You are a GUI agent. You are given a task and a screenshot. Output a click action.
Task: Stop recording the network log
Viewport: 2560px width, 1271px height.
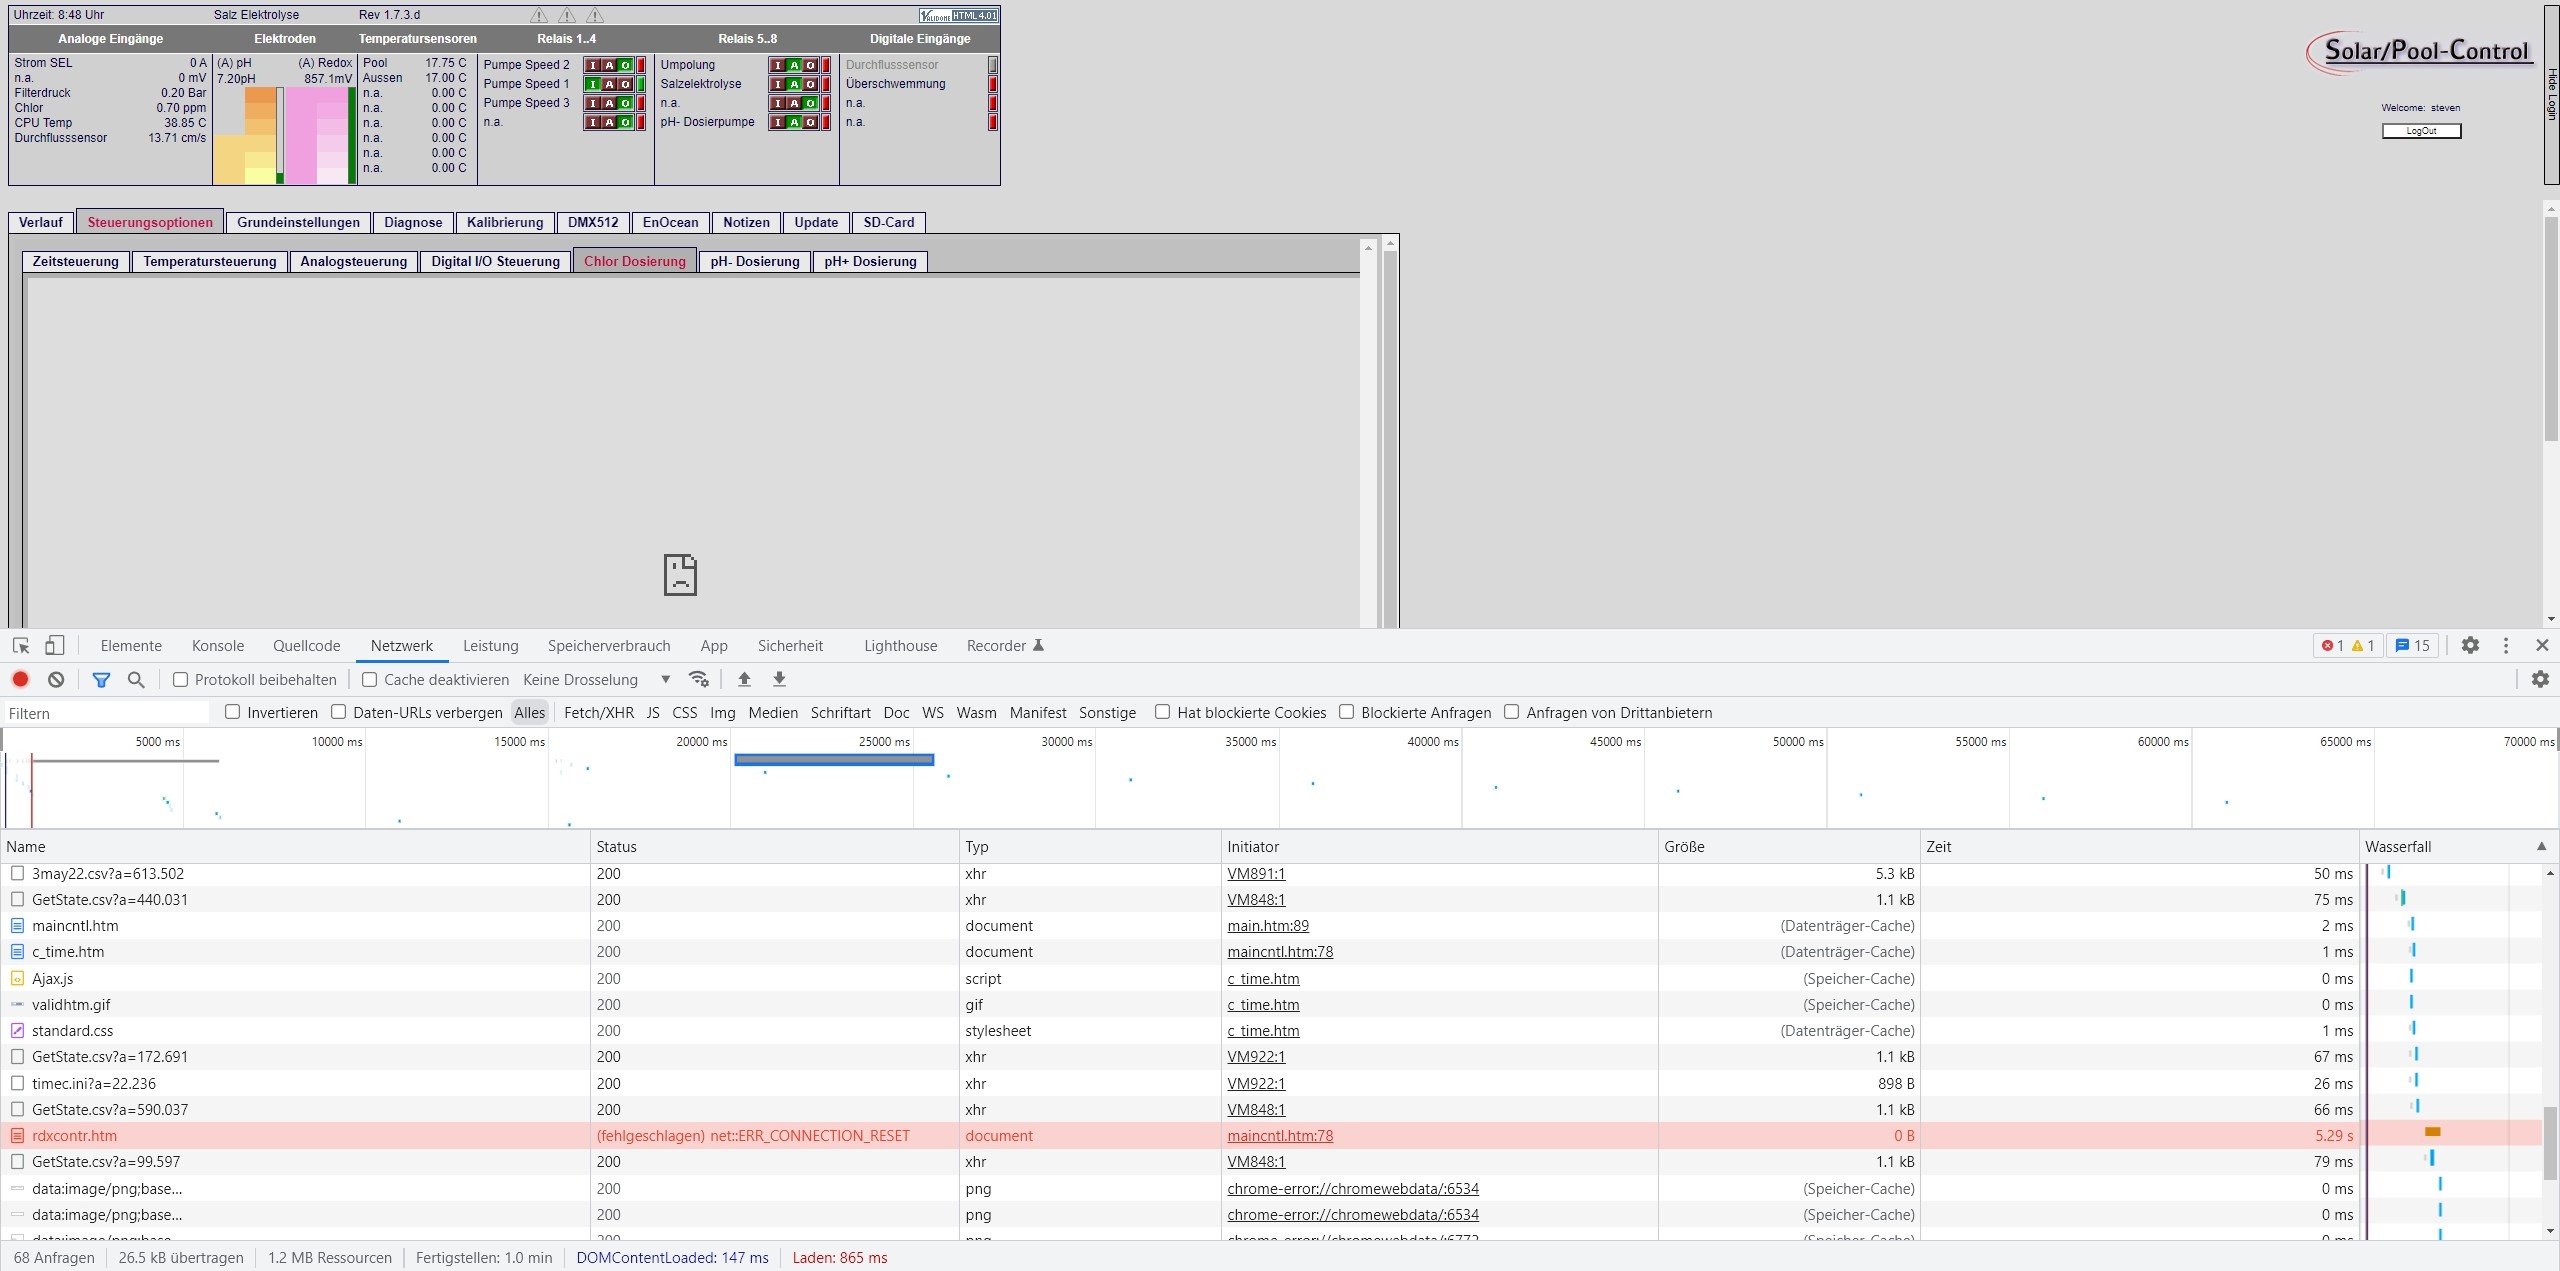[x=20, y=680]
